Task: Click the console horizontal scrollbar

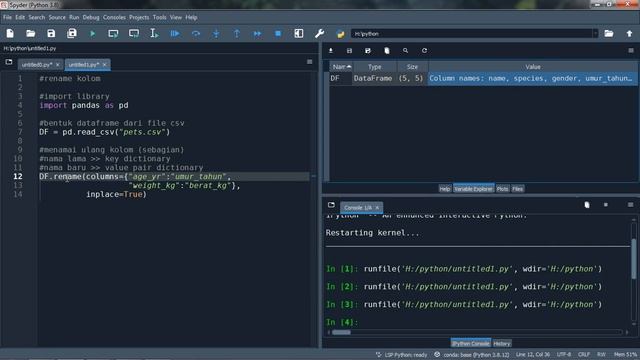Action: 341,332
